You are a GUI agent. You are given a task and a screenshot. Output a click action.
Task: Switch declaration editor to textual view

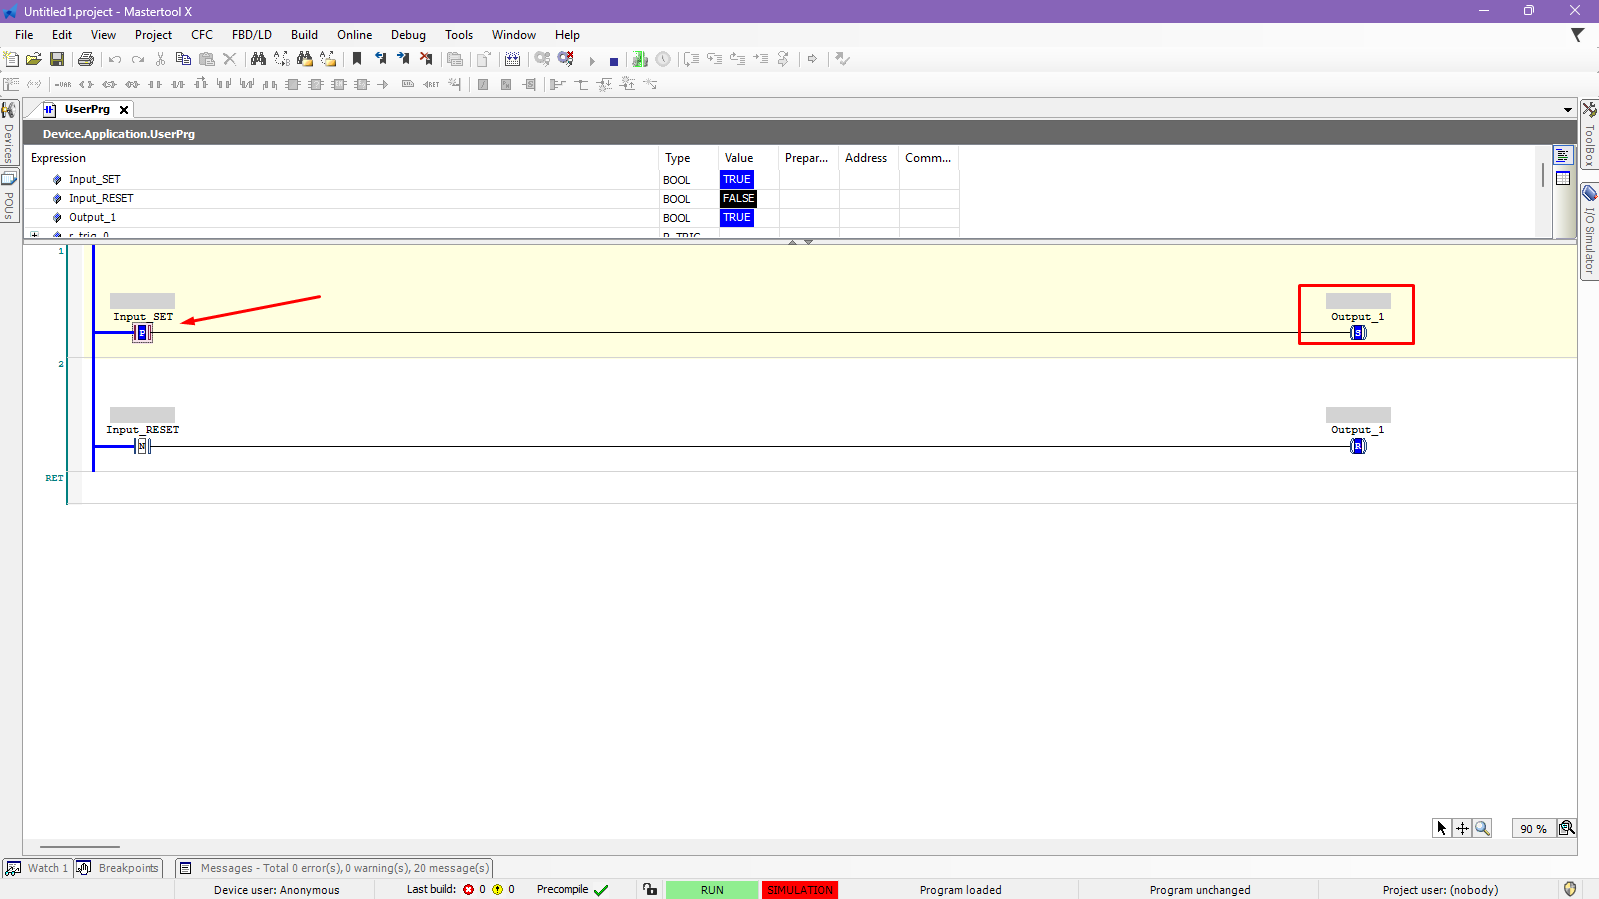pyautogui.click(x=1563, y=156)
